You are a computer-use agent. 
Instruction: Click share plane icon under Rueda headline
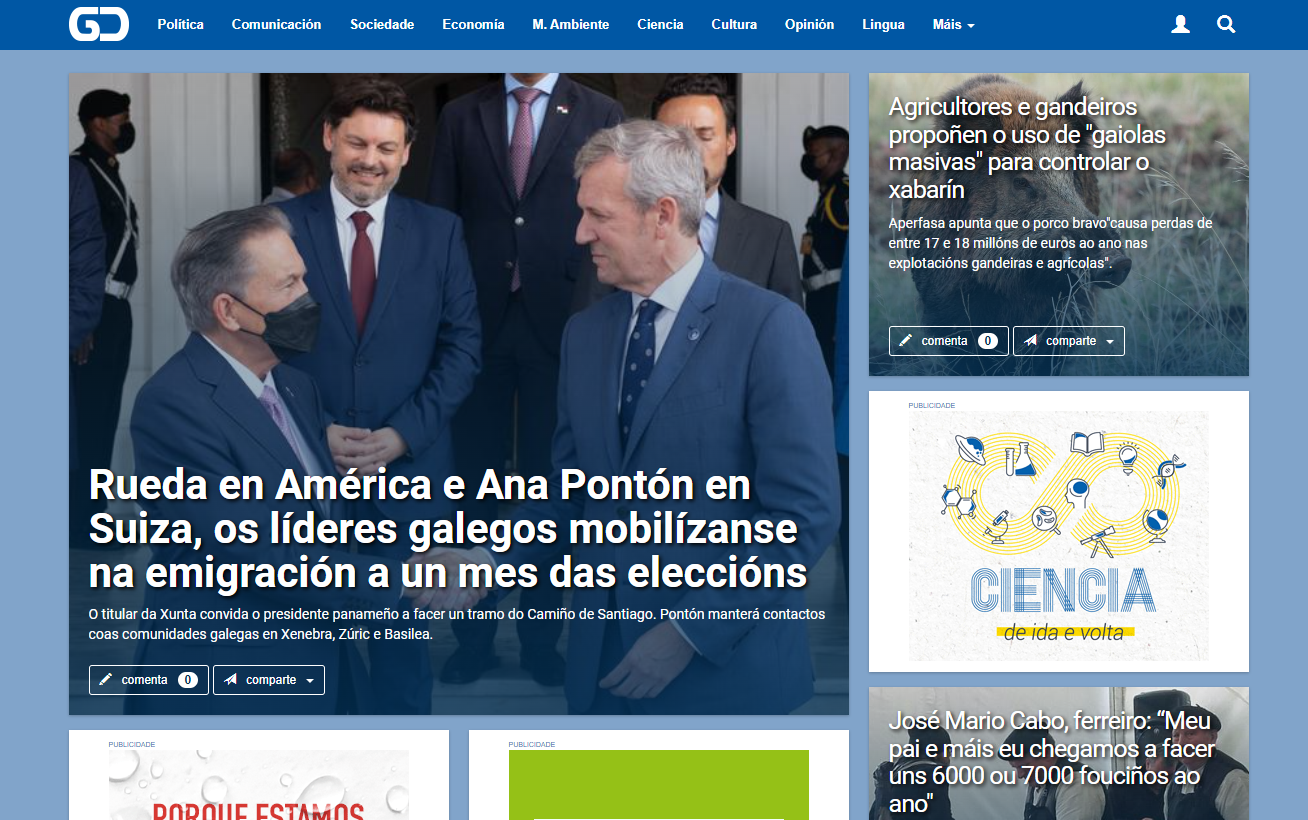[x=230, y=680]
